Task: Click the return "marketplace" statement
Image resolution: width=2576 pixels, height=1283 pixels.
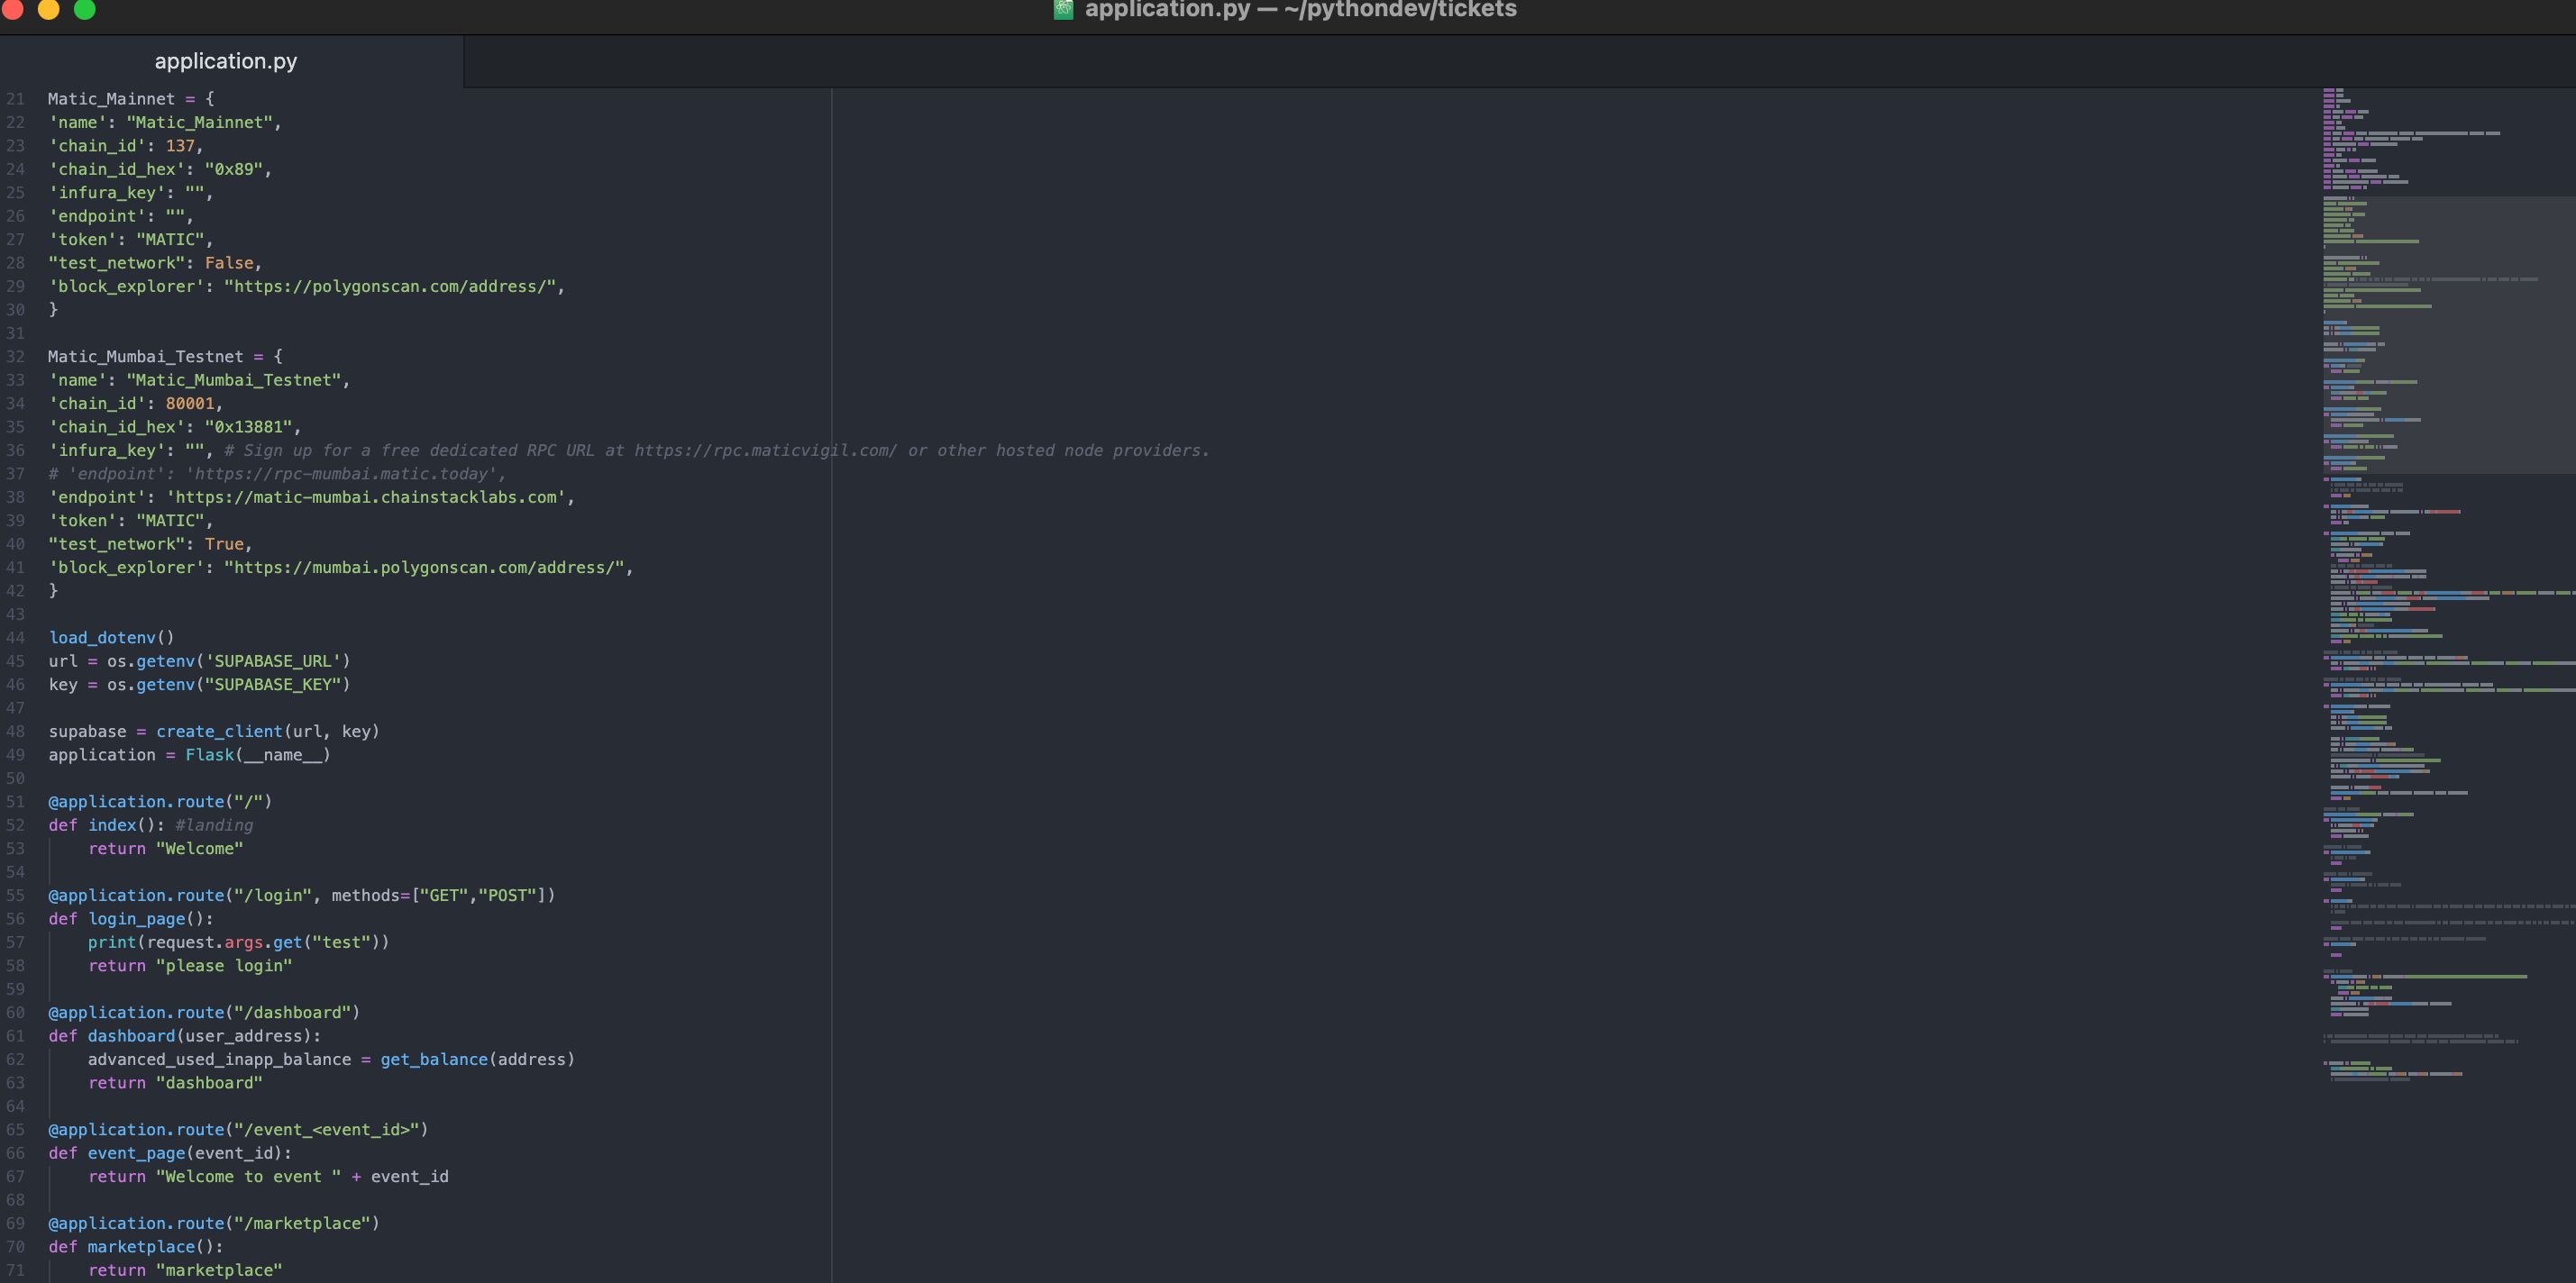Action: click(x=185, y=1271)
